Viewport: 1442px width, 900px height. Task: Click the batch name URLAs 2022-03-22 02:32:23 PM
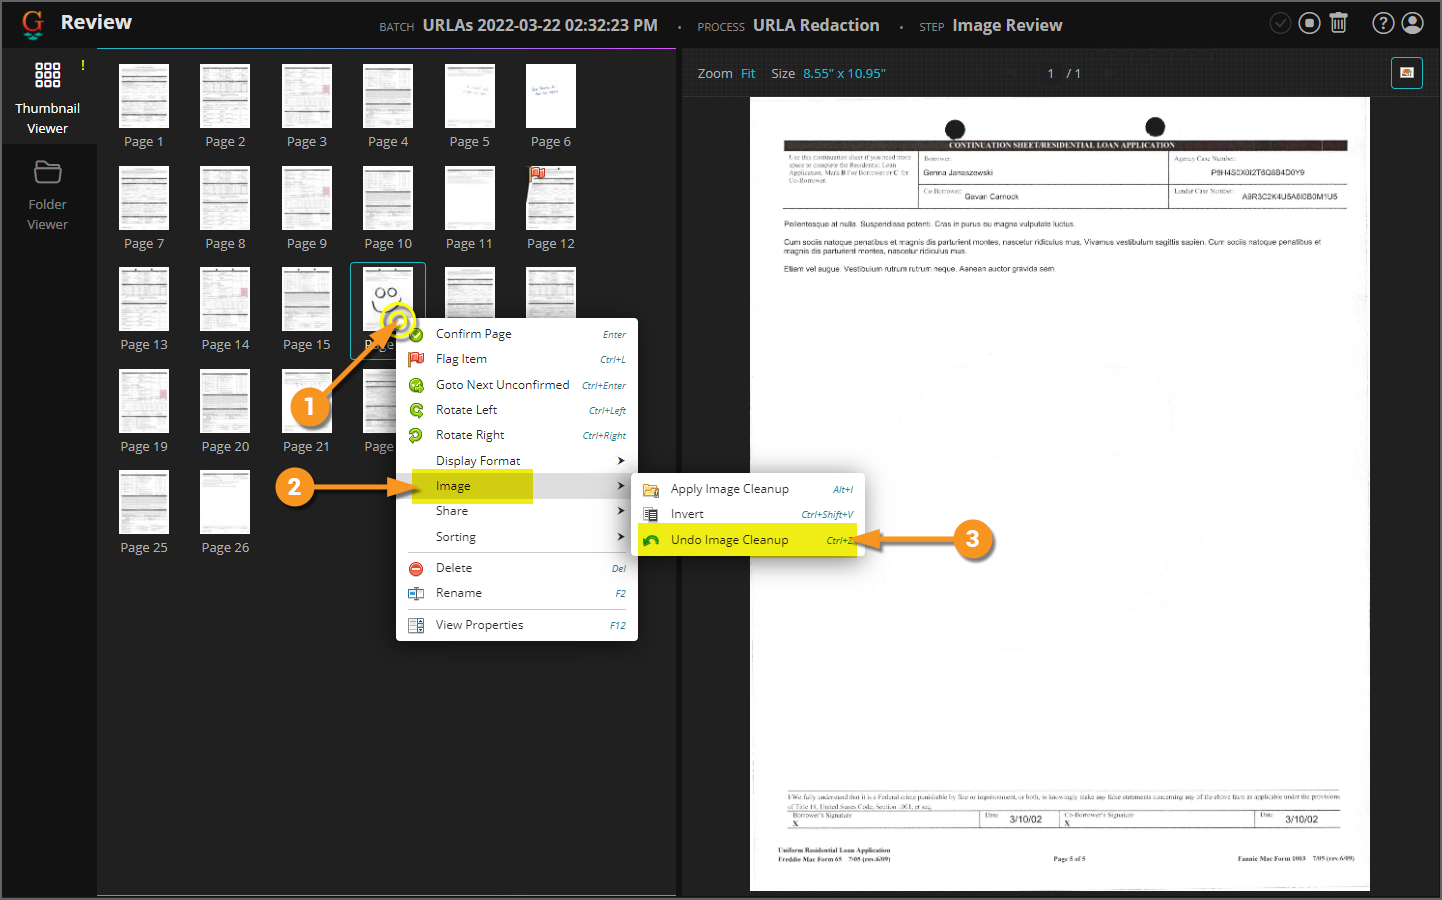(540, 25)
